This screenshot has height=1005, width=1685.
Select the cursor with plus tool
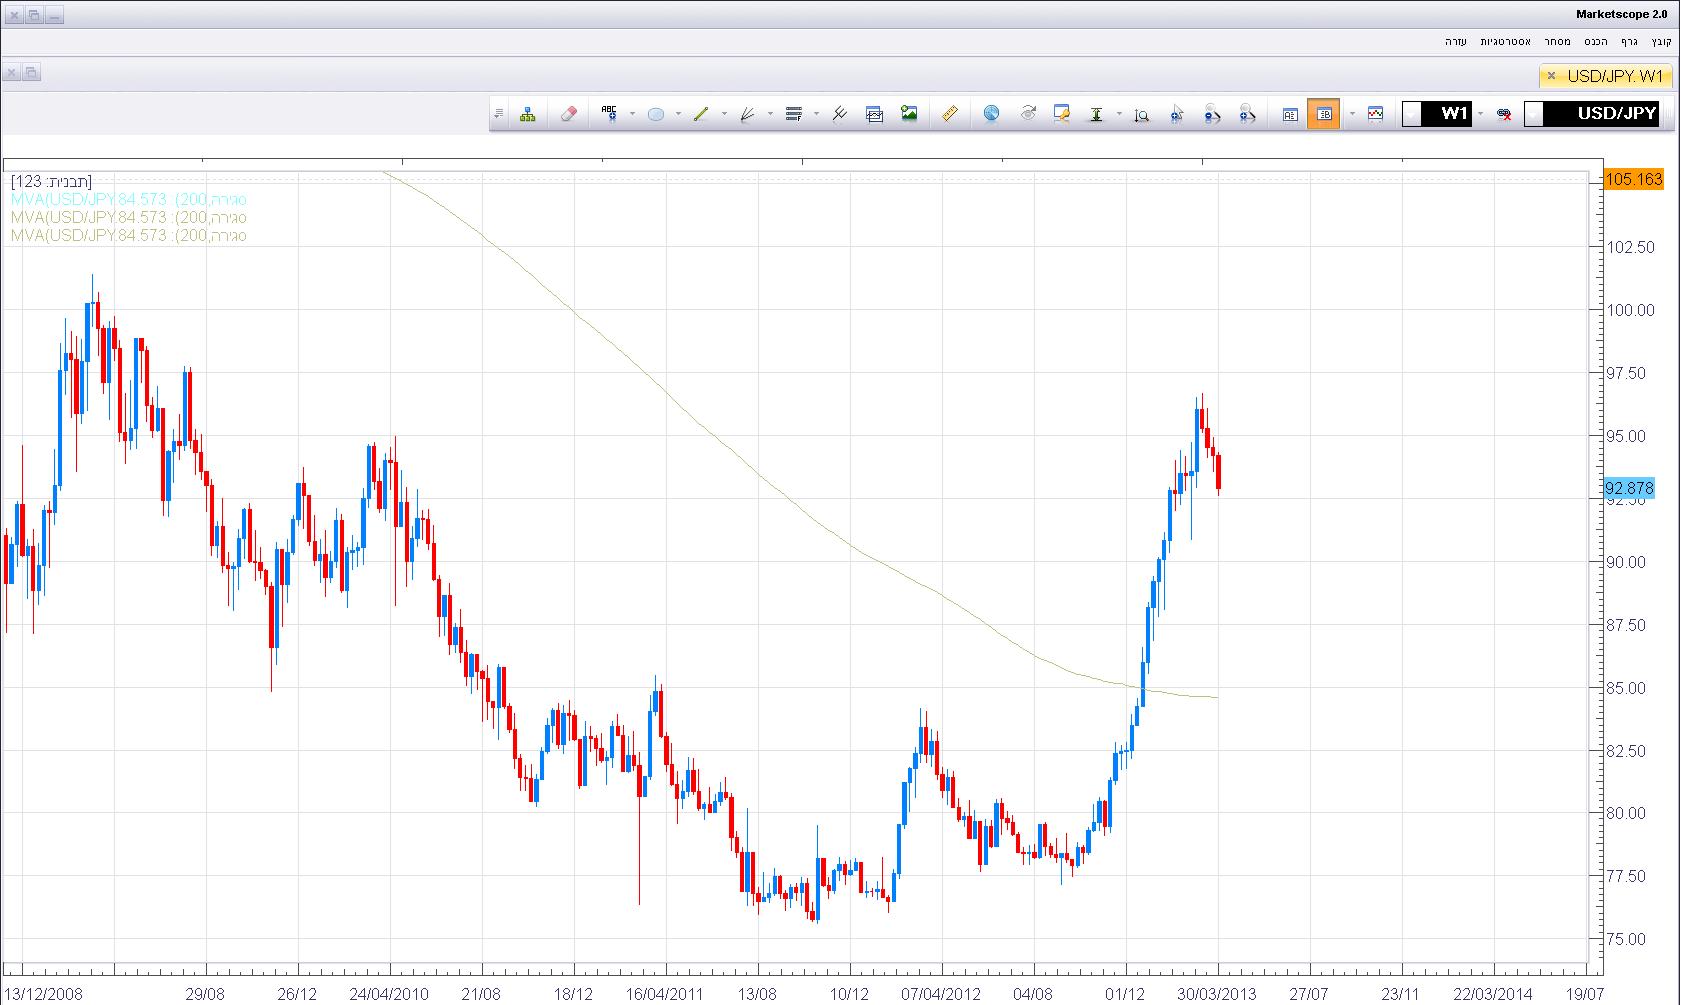coord(1177,114)
